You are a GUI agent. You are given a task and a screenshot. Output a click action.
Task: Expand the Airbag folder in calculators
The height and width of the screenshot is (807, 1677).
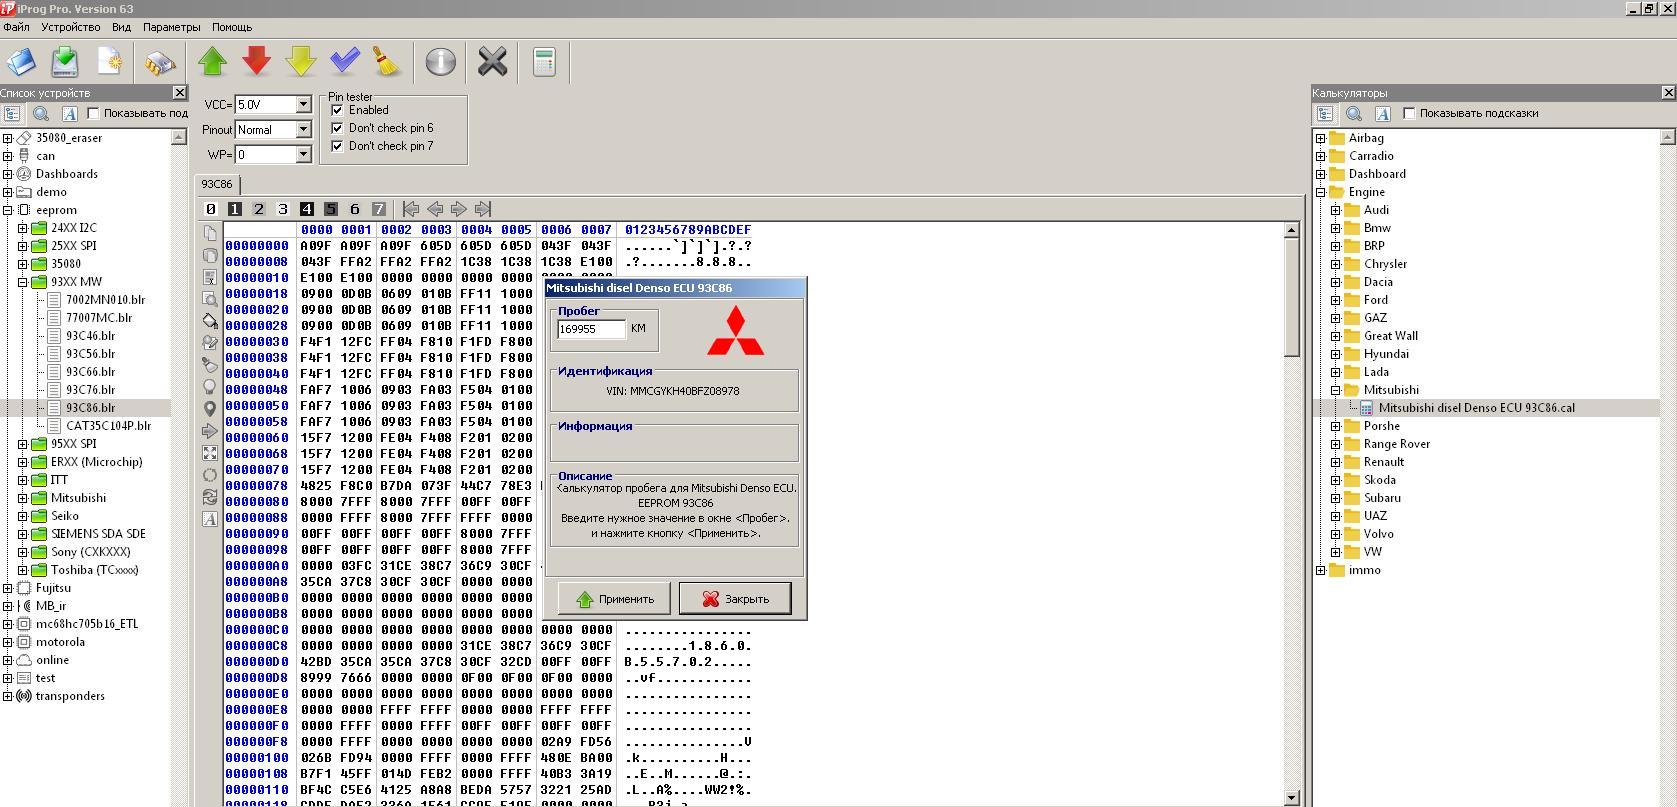coord(1320,138)
